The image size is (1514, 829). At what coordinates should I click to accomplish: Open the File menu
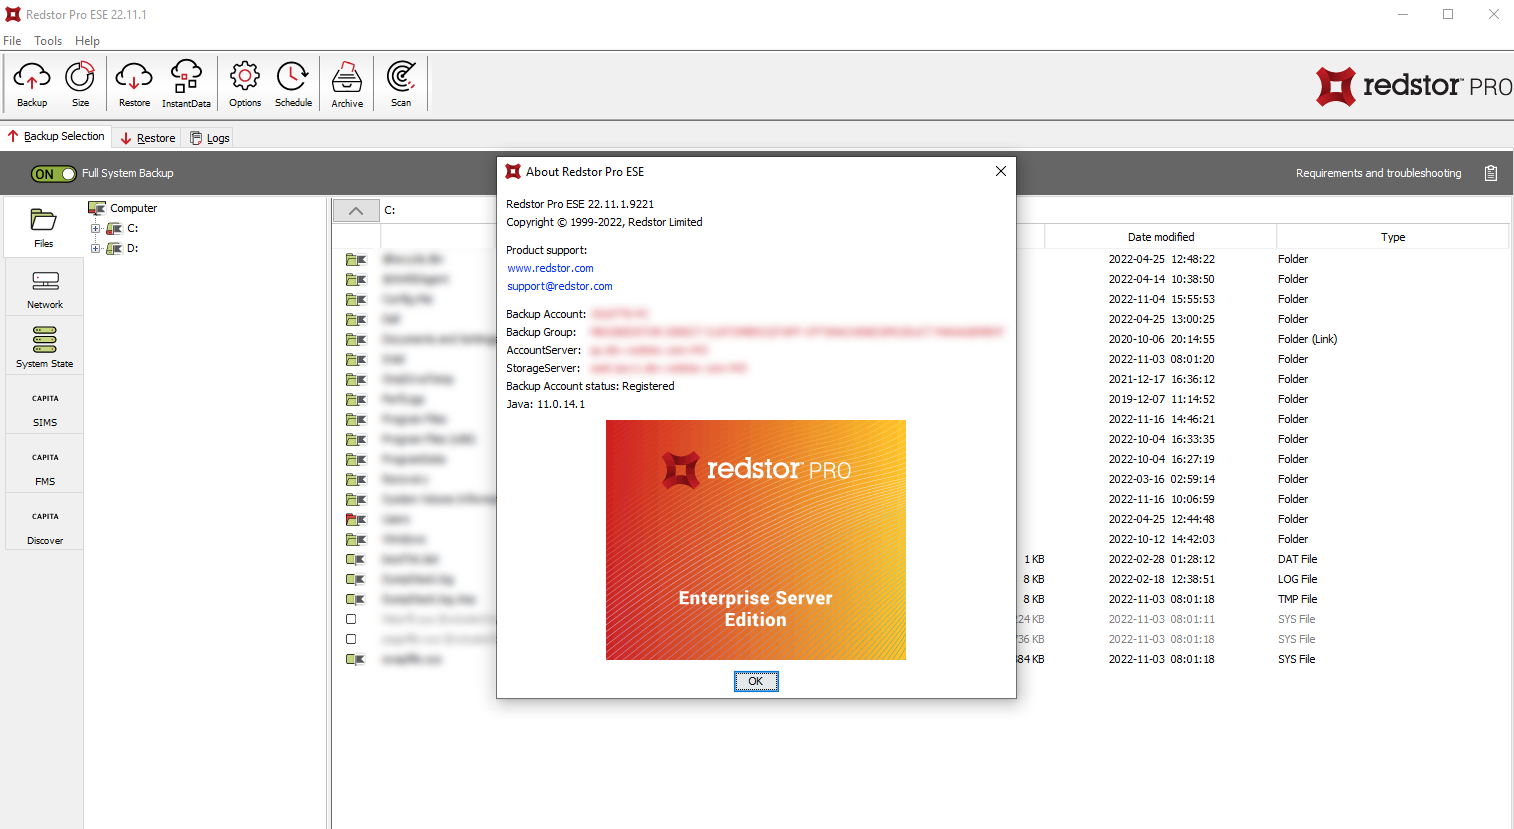point(12,41)
